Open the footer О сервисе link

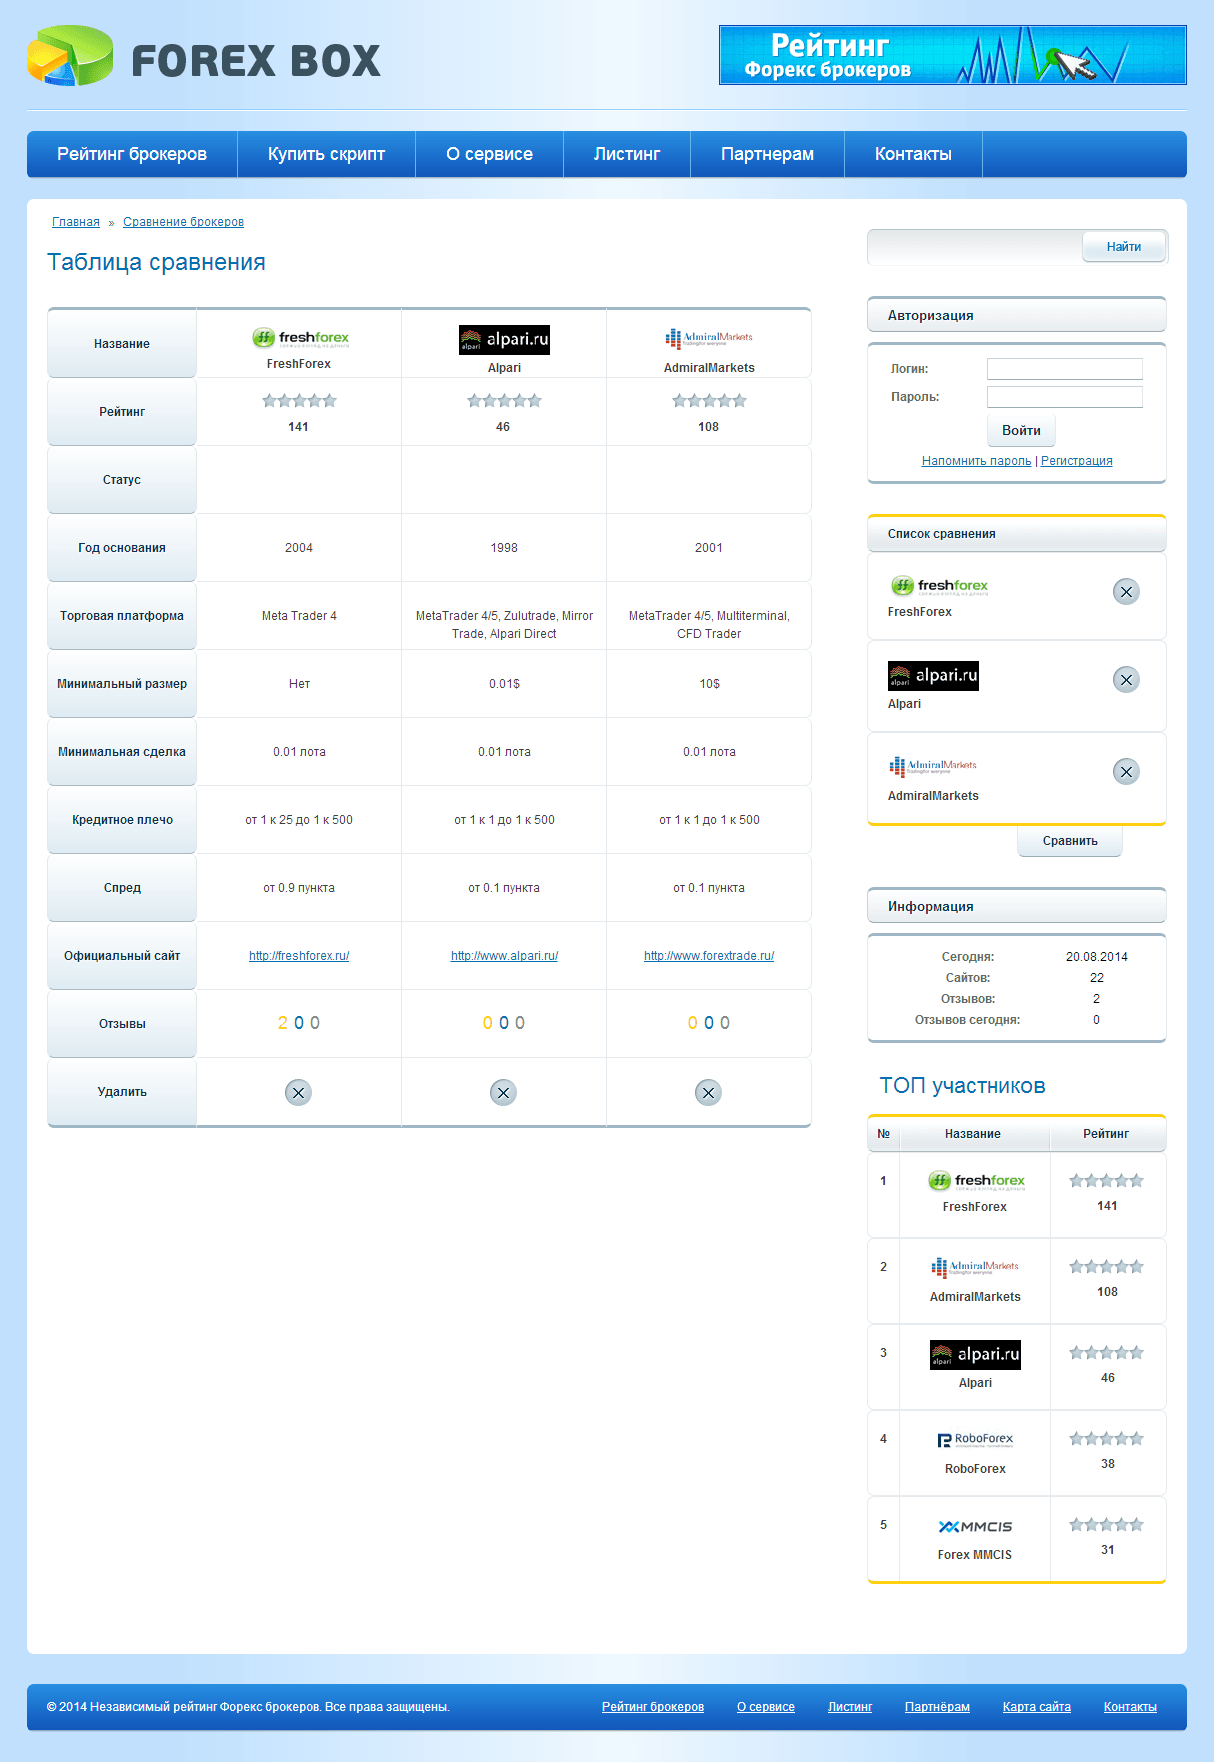point(766,1707)
